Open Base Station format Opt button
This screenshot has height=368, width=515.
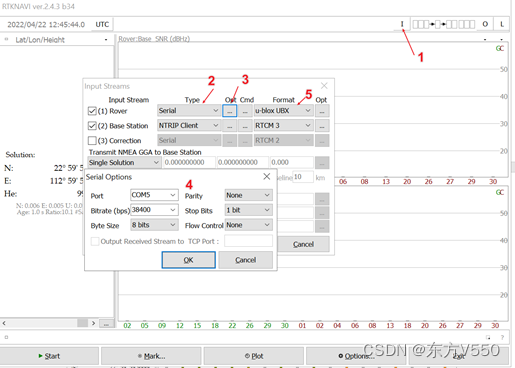[x=322, y=126]
